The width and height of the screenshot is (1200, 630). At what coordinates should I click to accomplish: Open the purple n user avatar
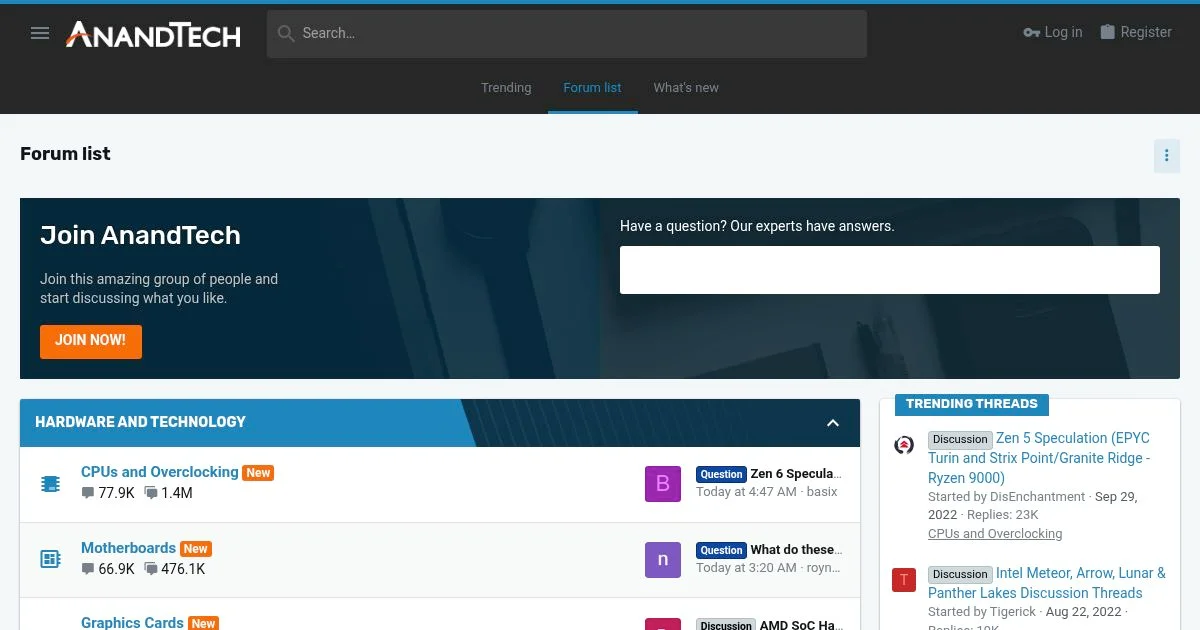[x=662, y=559]
